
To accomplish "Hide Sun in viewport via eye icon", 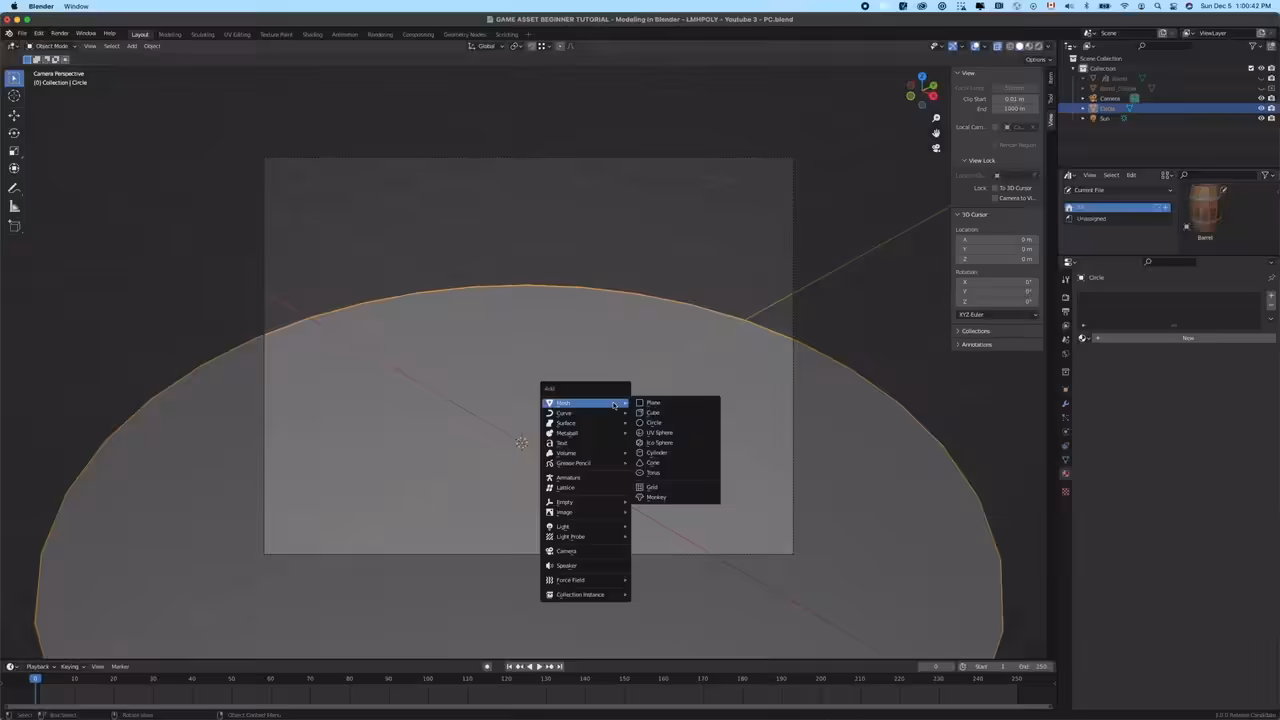I will (1260, 118).
